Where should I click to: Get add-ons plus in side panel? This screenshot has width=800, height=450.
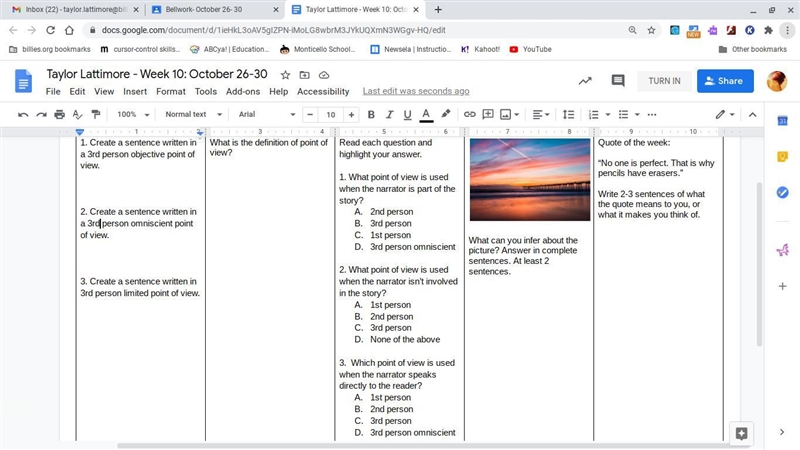[782, 286]
